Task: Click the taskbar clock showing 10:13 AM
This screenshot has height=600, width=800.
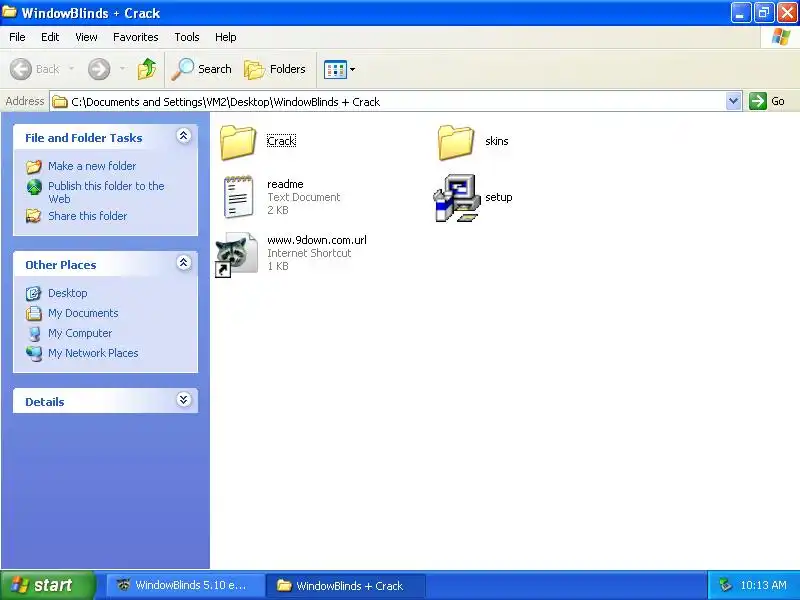Action: tap(763, 585)
